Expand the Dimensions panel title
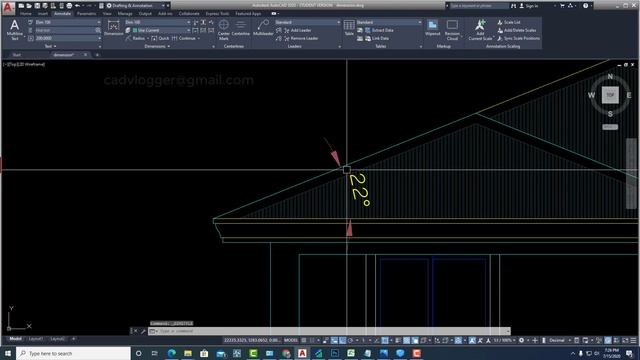640x360 pixels. [157, 46]
